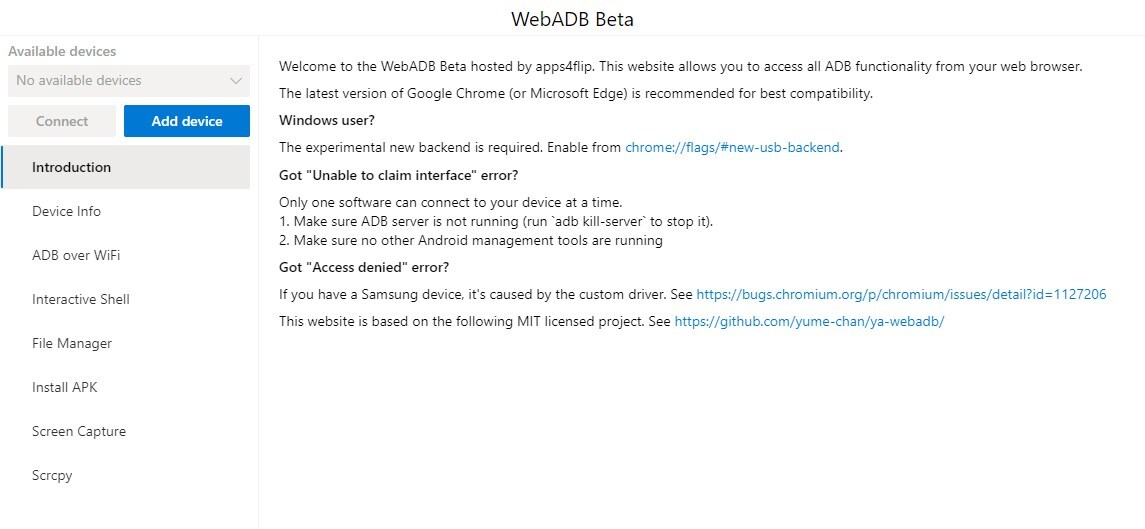Go to ADB over WiFi

[x=76, y=255]
